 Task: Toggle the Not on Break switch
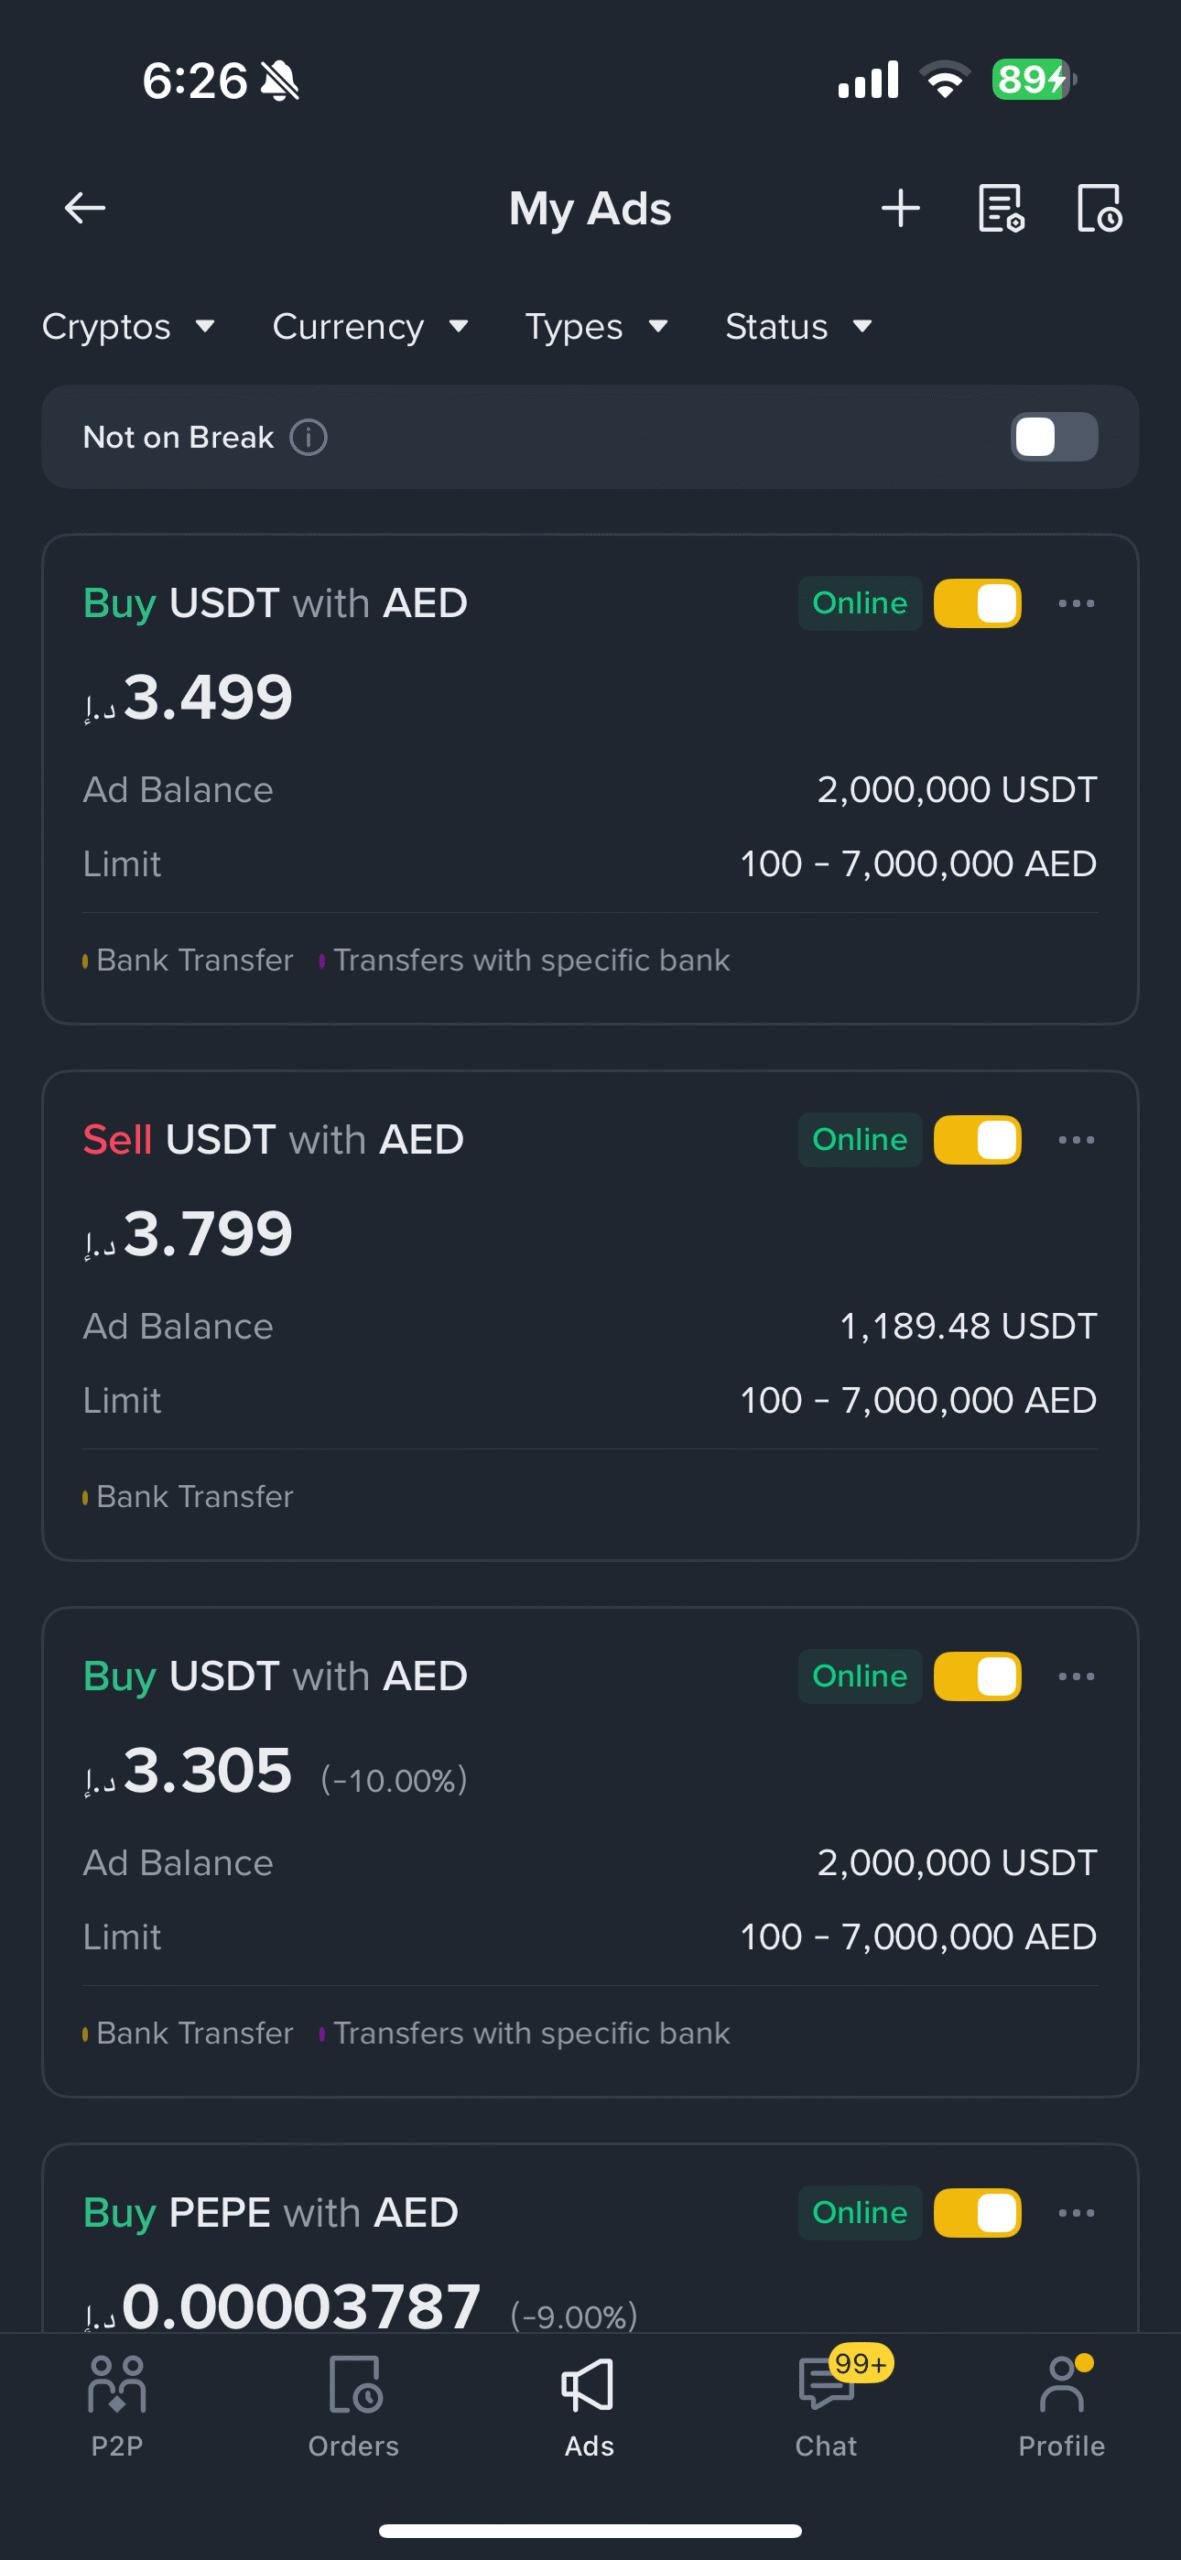point(1054,437)
